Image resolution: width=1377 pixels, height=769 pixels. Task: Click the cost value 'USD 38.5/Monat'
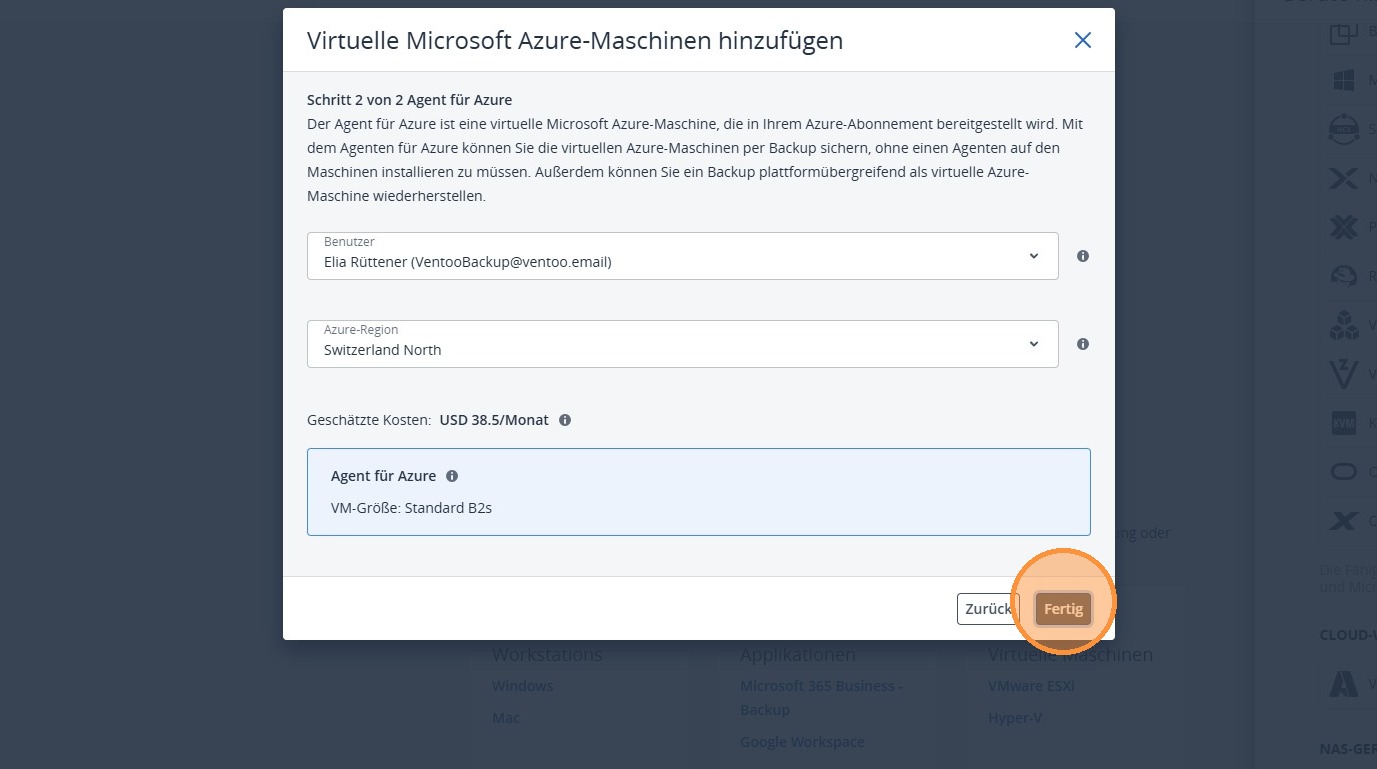point(494,420)
